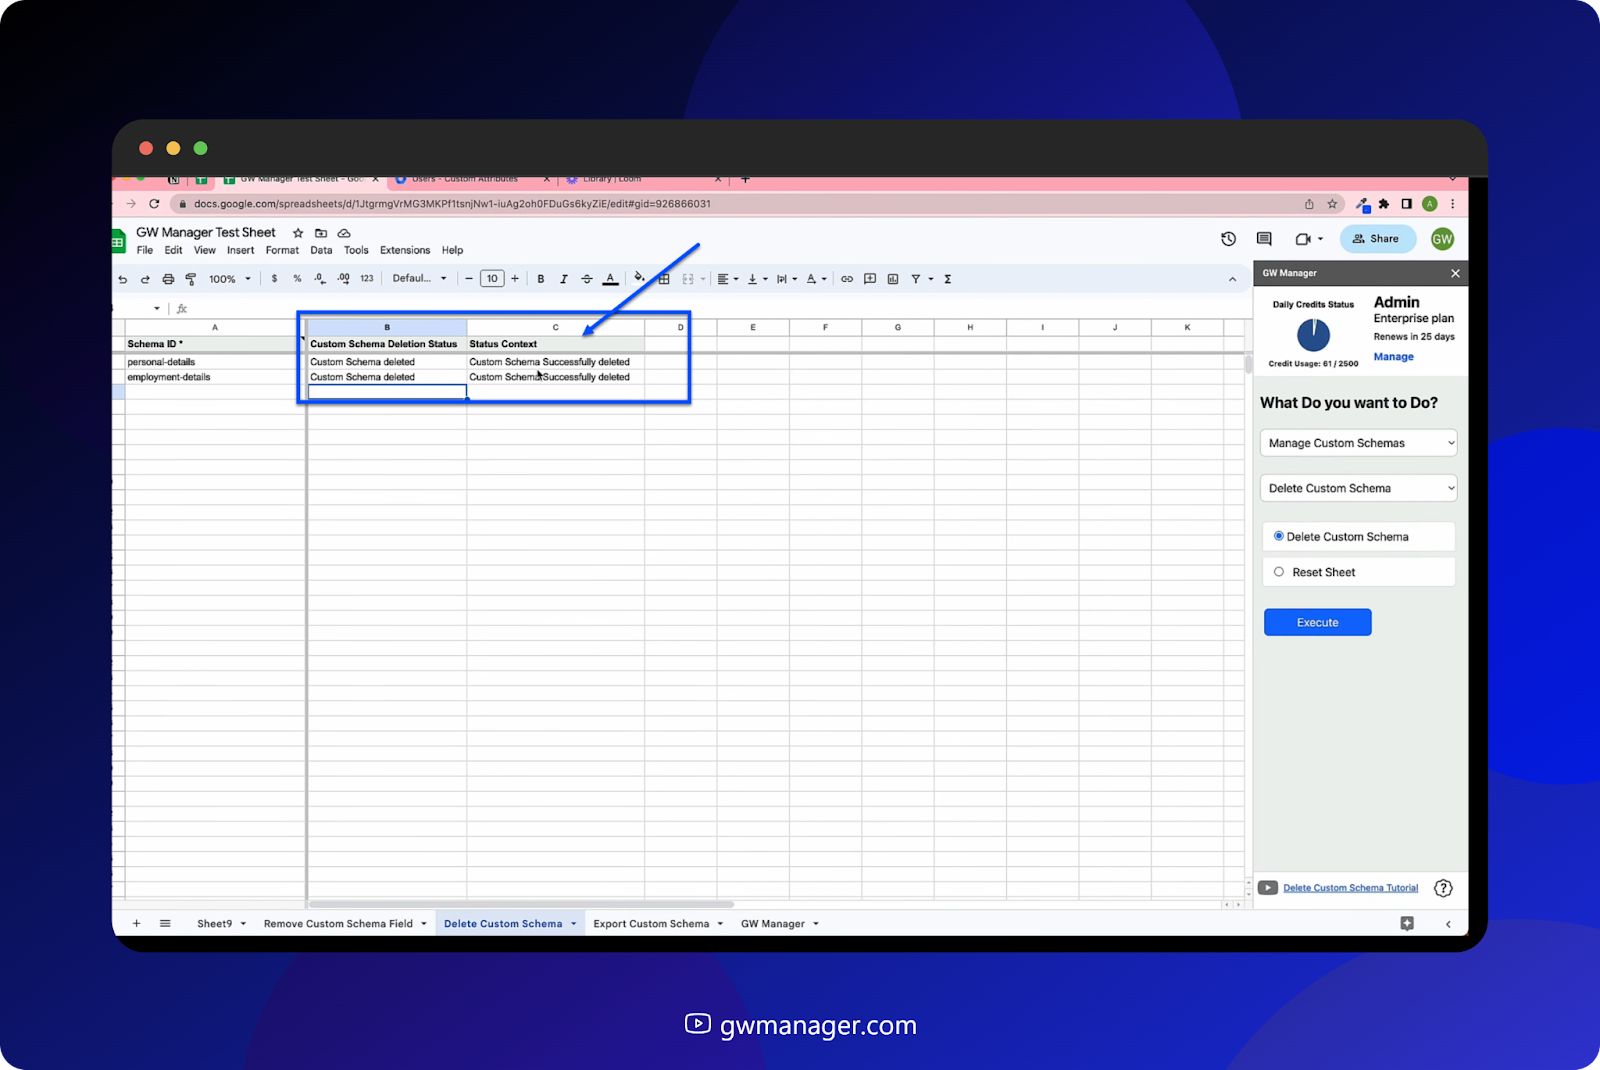Viewport: 1600px width, 1070px height.
Task: Close the GW Manager sidebar panel
Action: 1455,273
